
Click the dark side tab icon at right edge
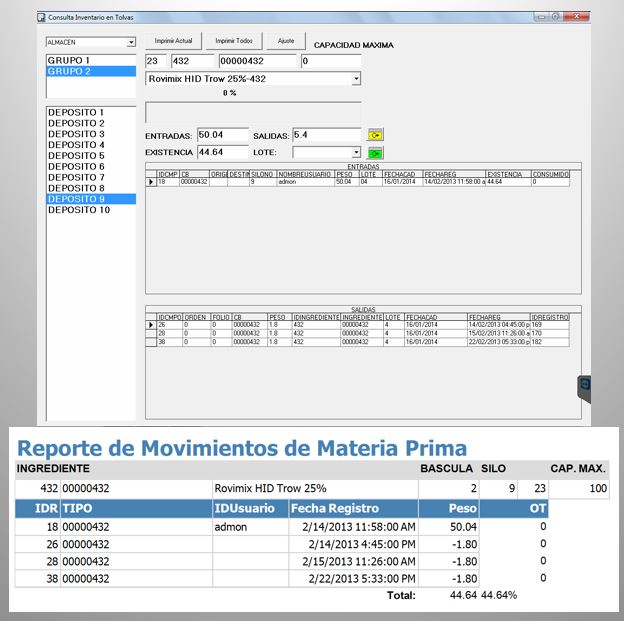(585, 389)
